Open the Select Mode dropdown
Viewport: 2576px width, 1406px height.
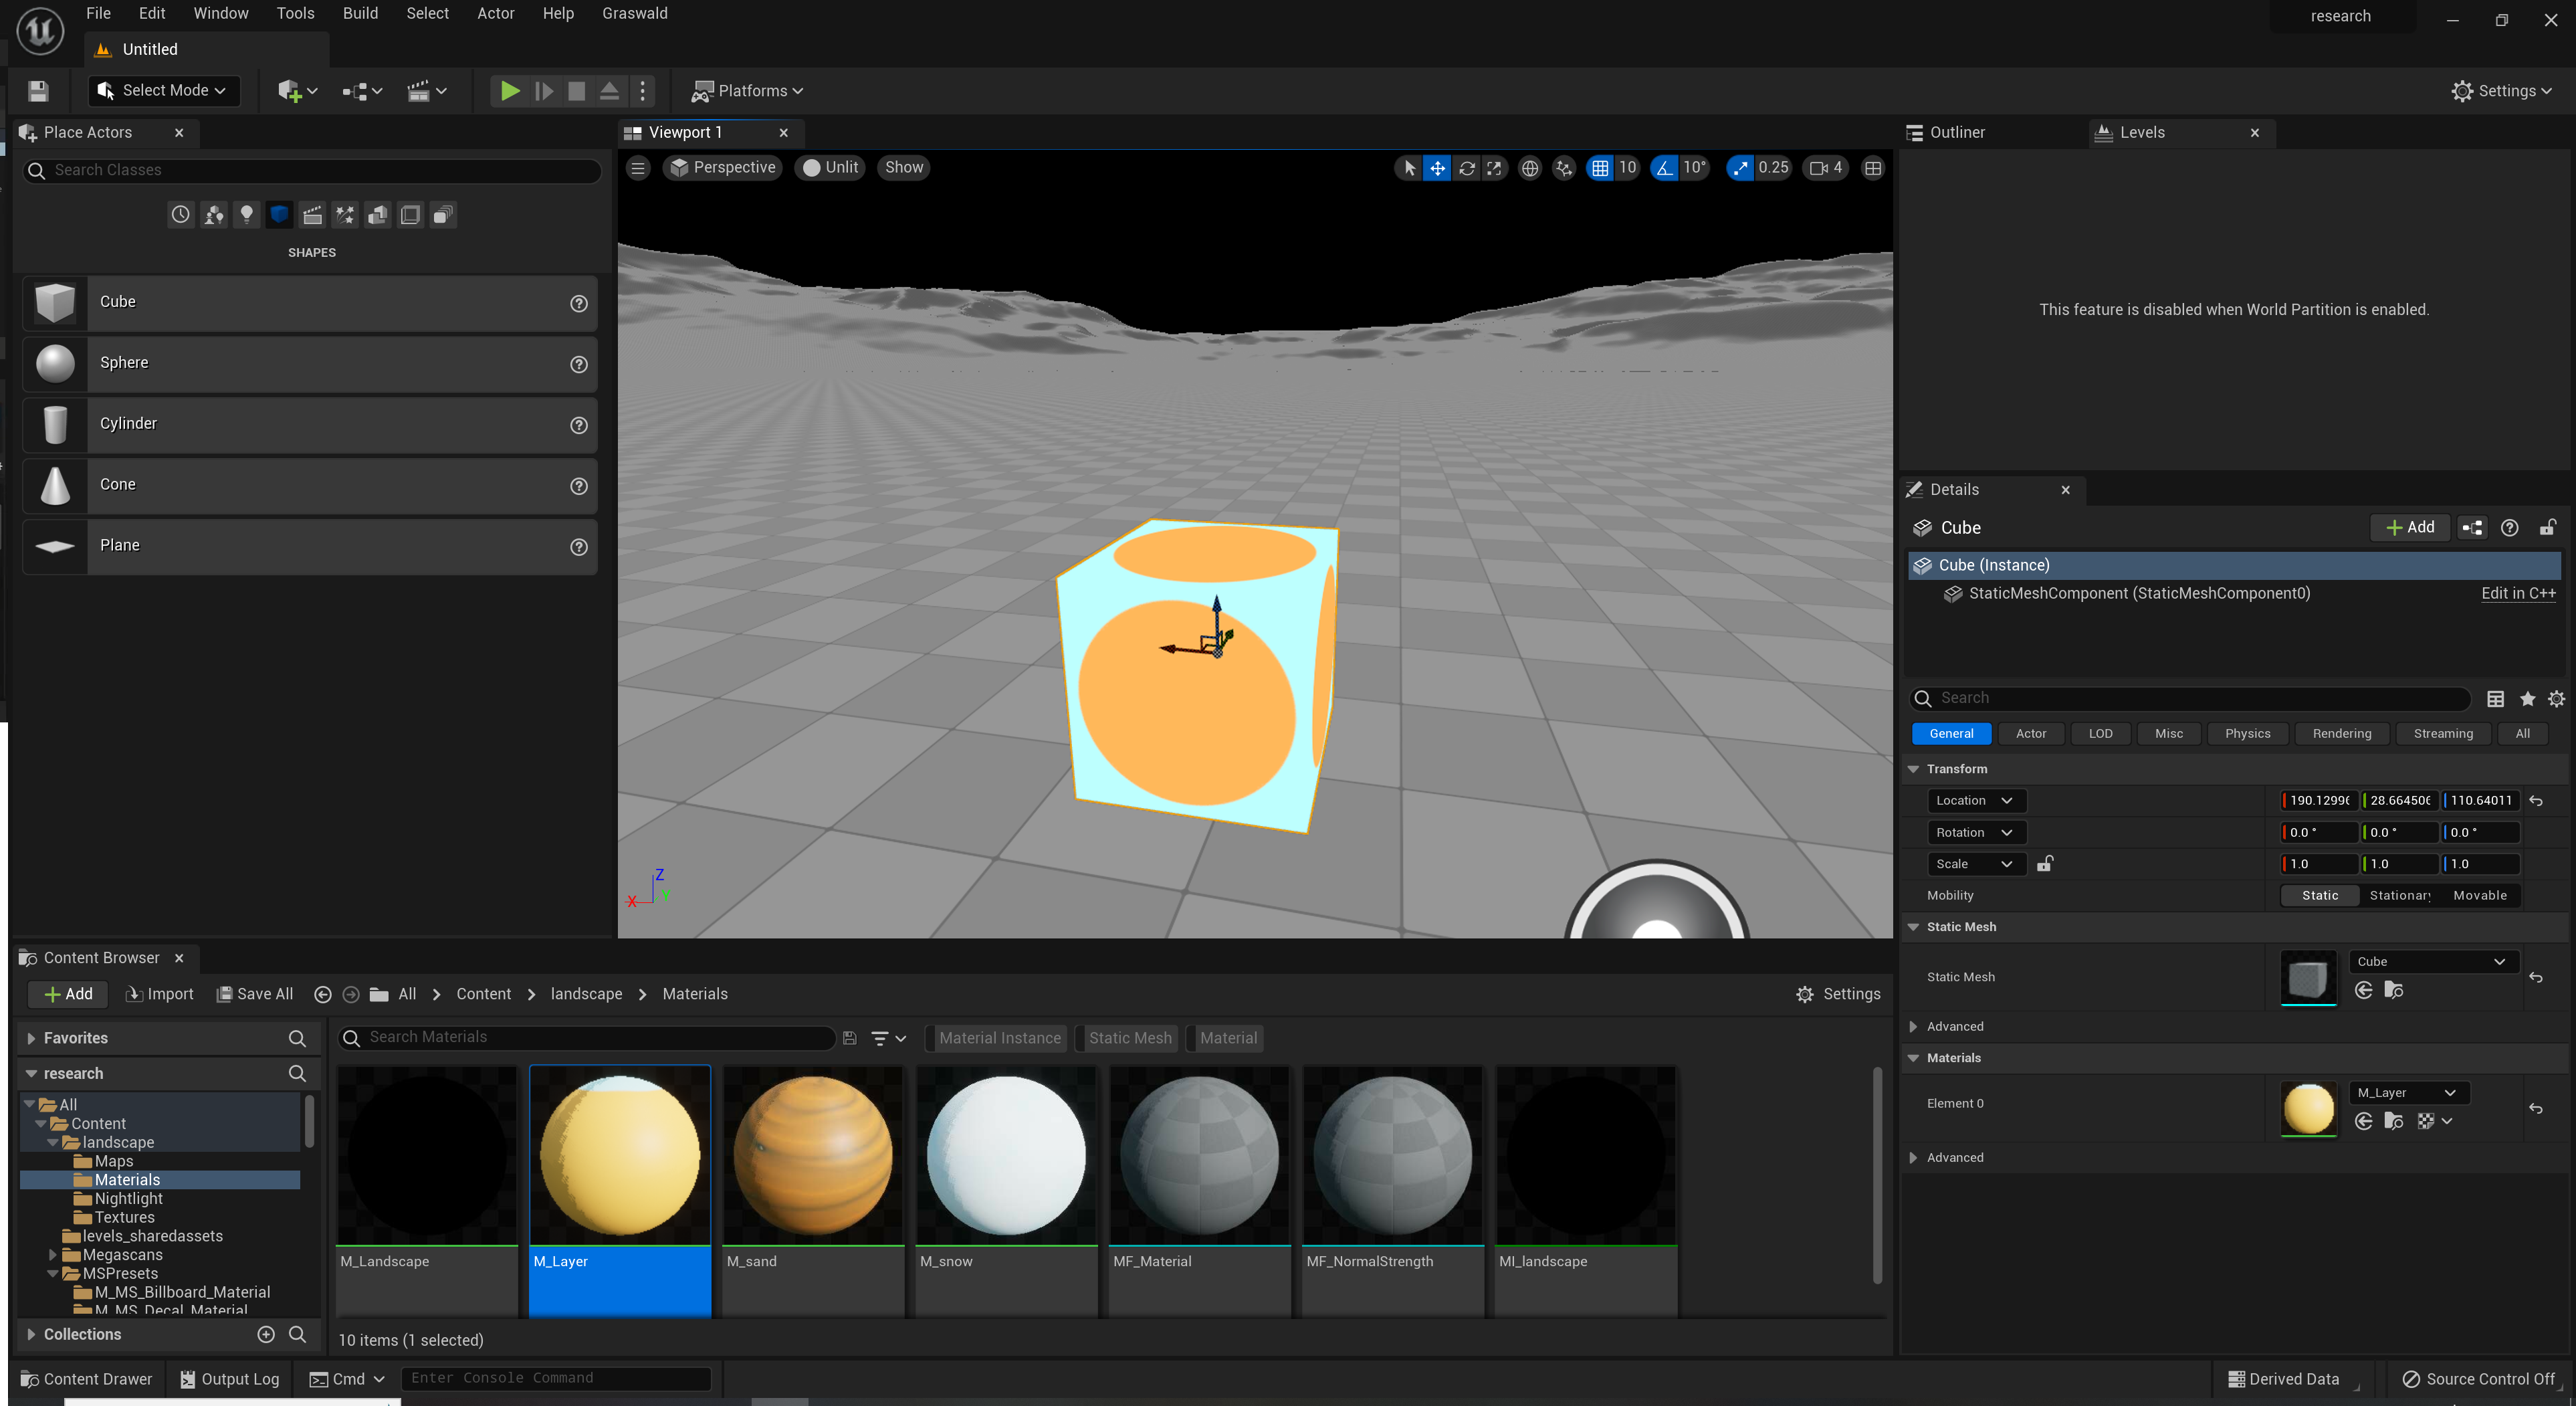pos(164,91)
